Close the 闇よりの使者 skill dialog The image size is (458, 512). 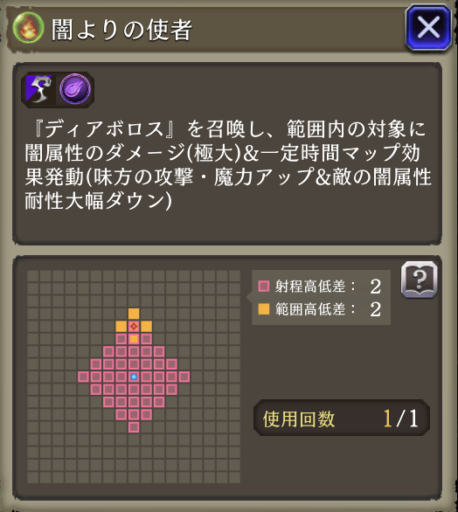428,27
